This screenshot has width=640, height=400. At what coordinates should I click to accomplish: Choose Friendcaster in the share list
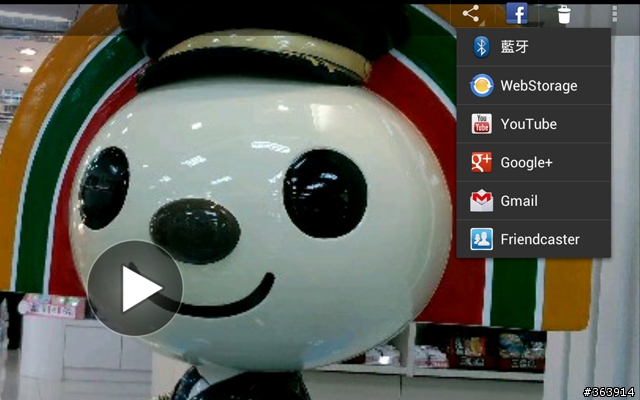click(533, 239)
